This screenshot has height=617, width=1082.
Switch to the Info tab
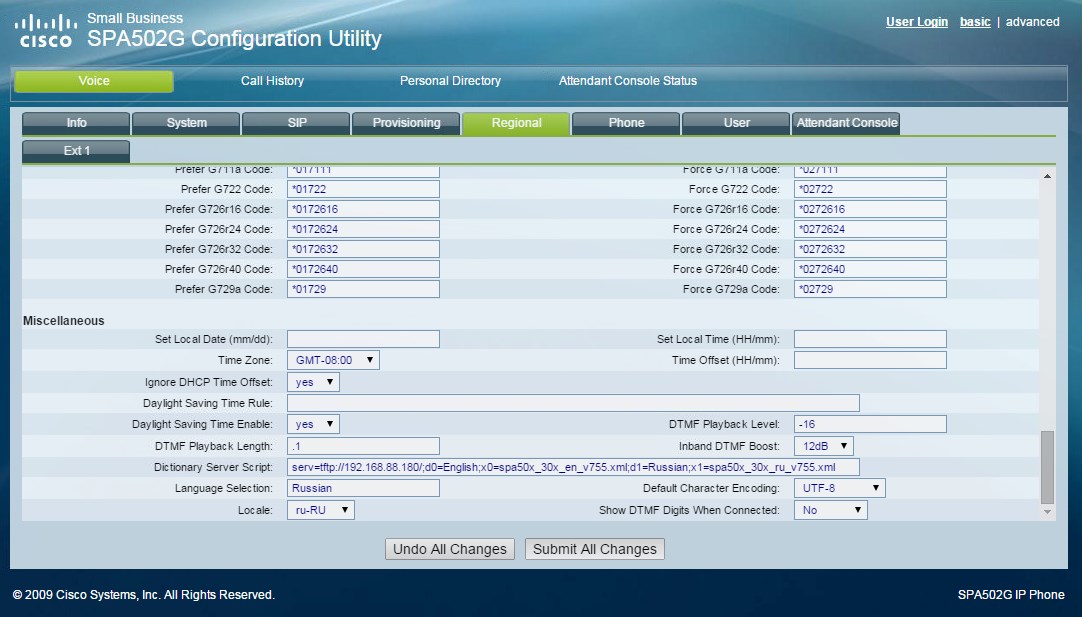76,123
